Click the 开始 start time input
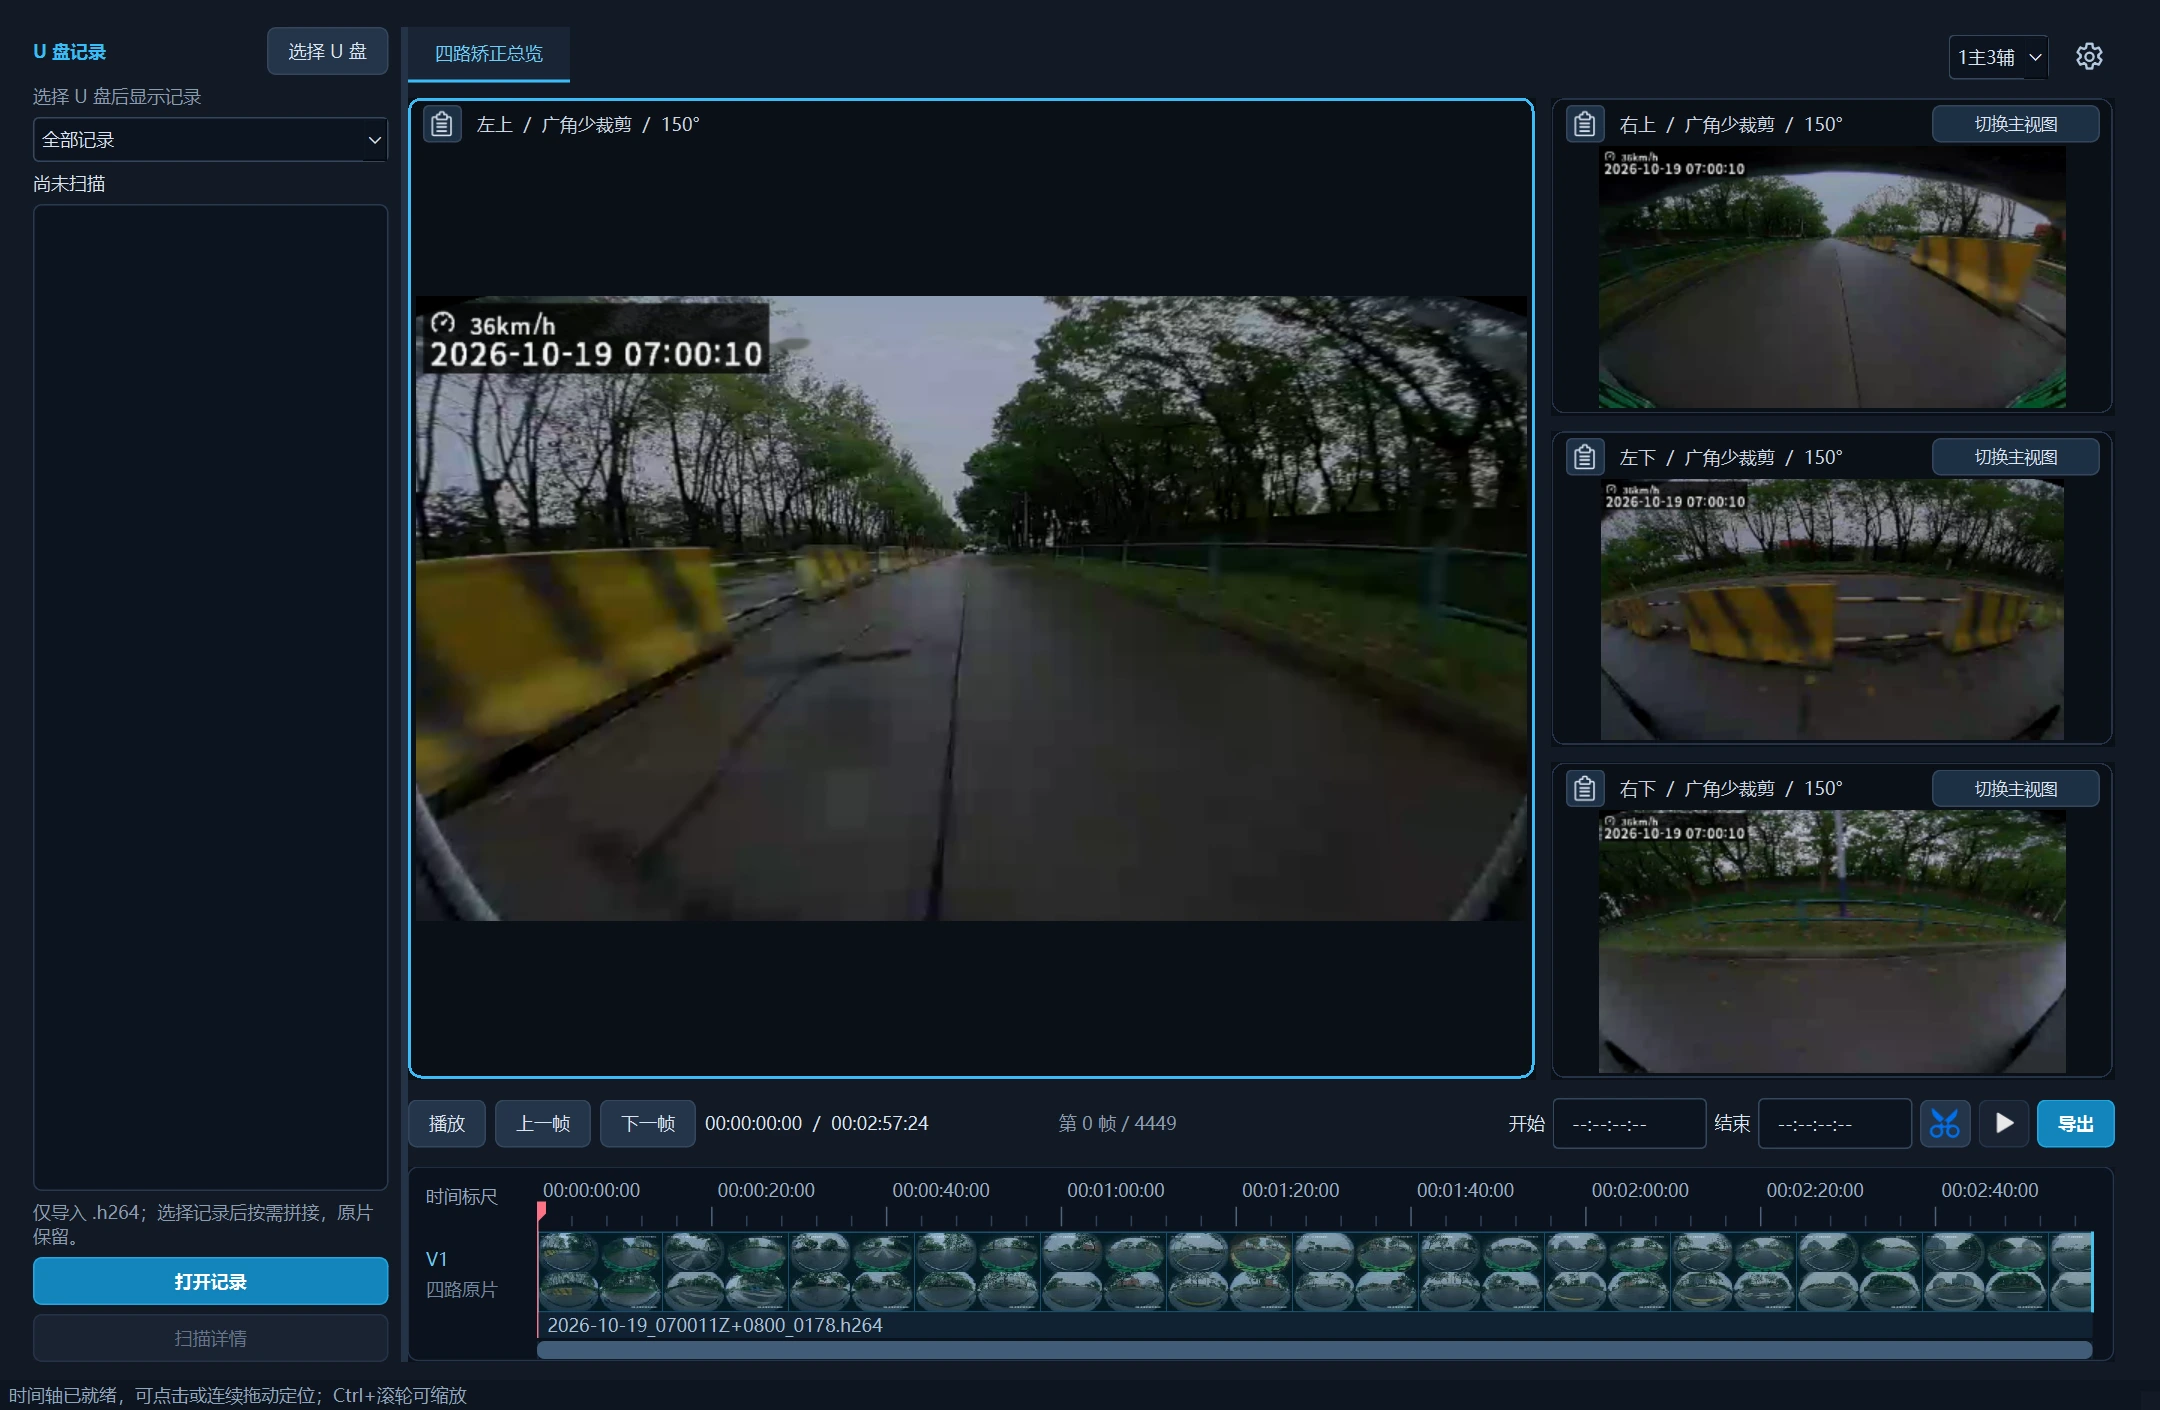 (x=1629, y=1123)
